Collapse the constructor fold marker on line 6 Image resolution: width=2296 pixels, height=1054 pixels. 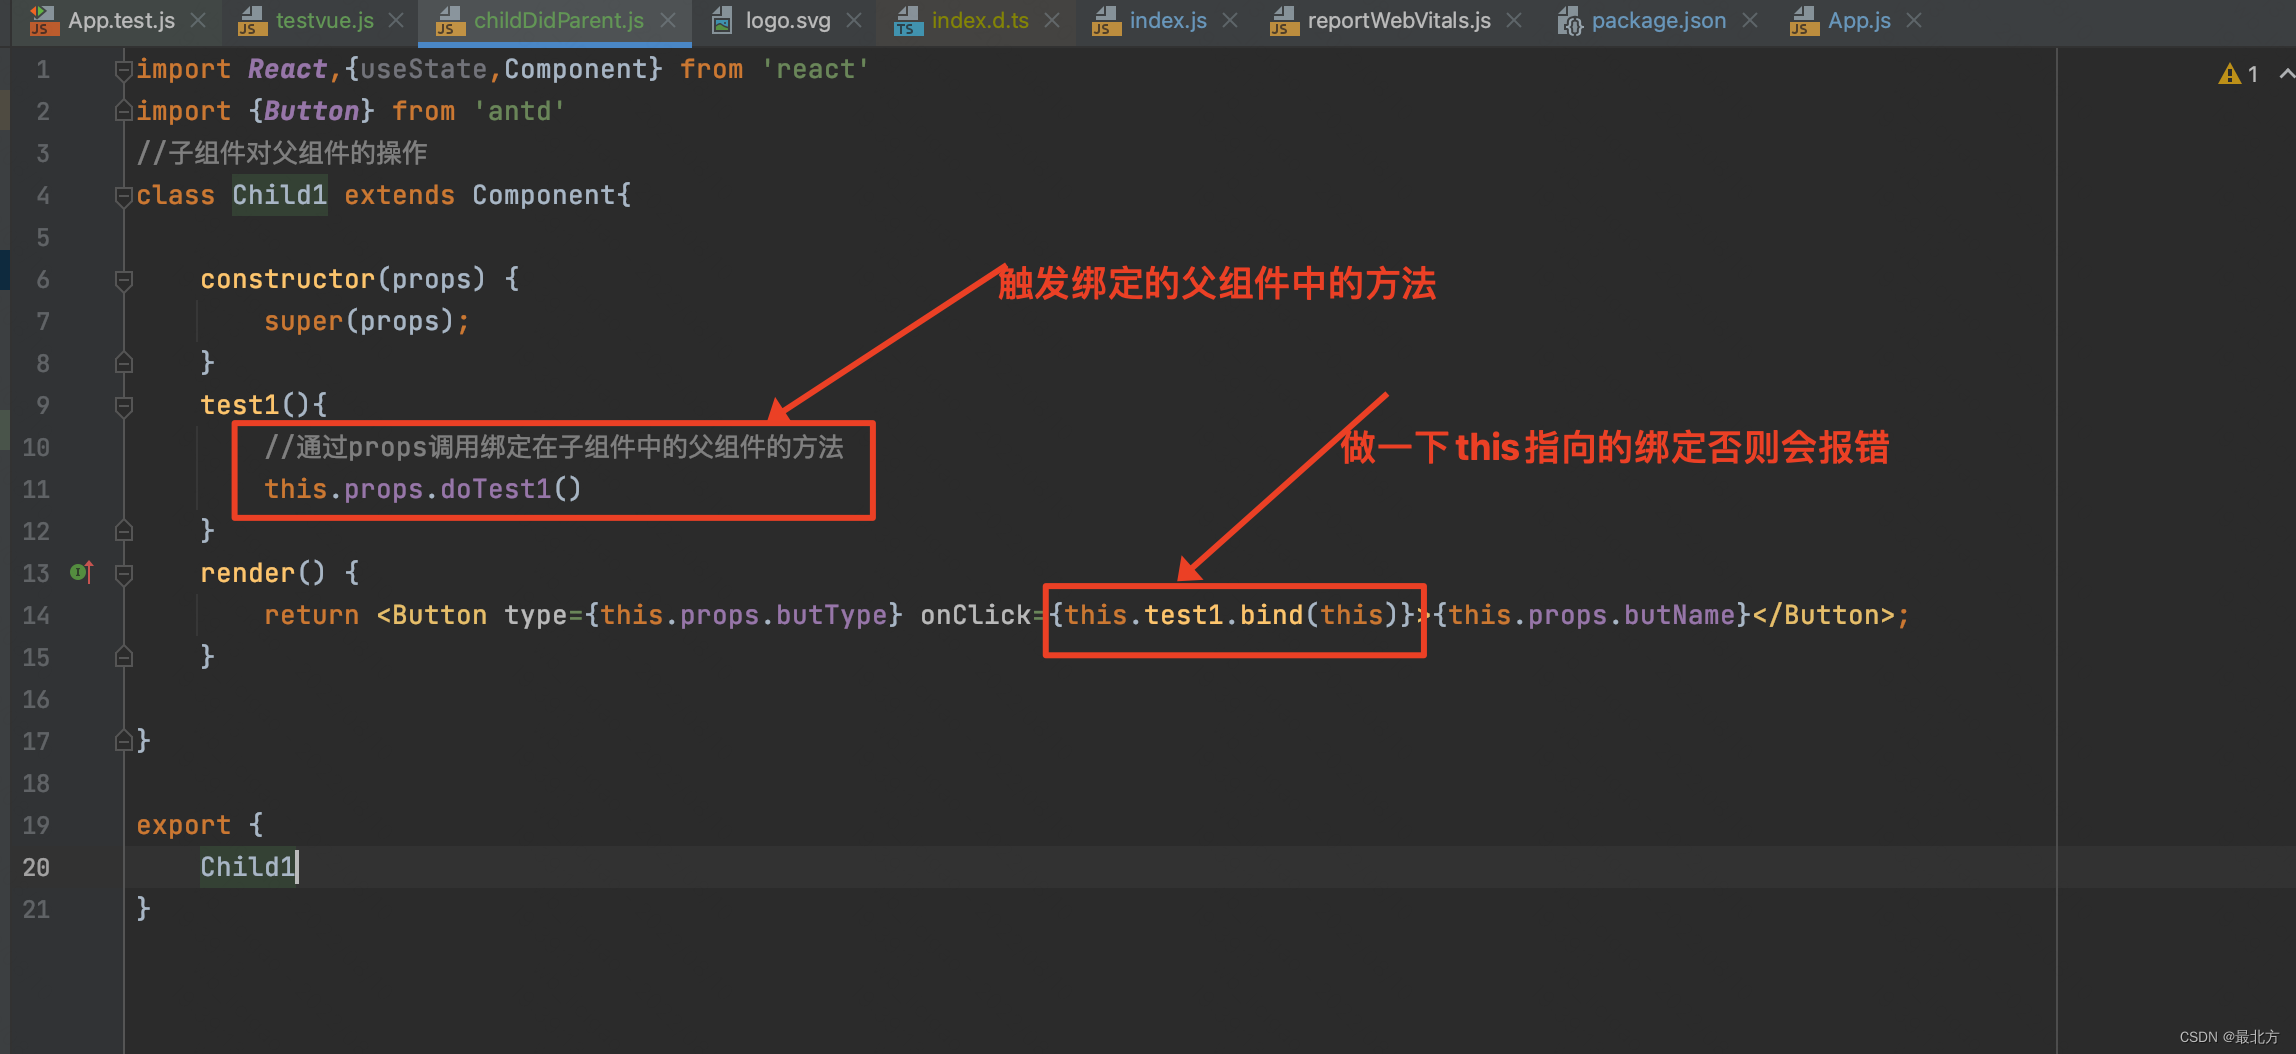(x=124, y=280)
